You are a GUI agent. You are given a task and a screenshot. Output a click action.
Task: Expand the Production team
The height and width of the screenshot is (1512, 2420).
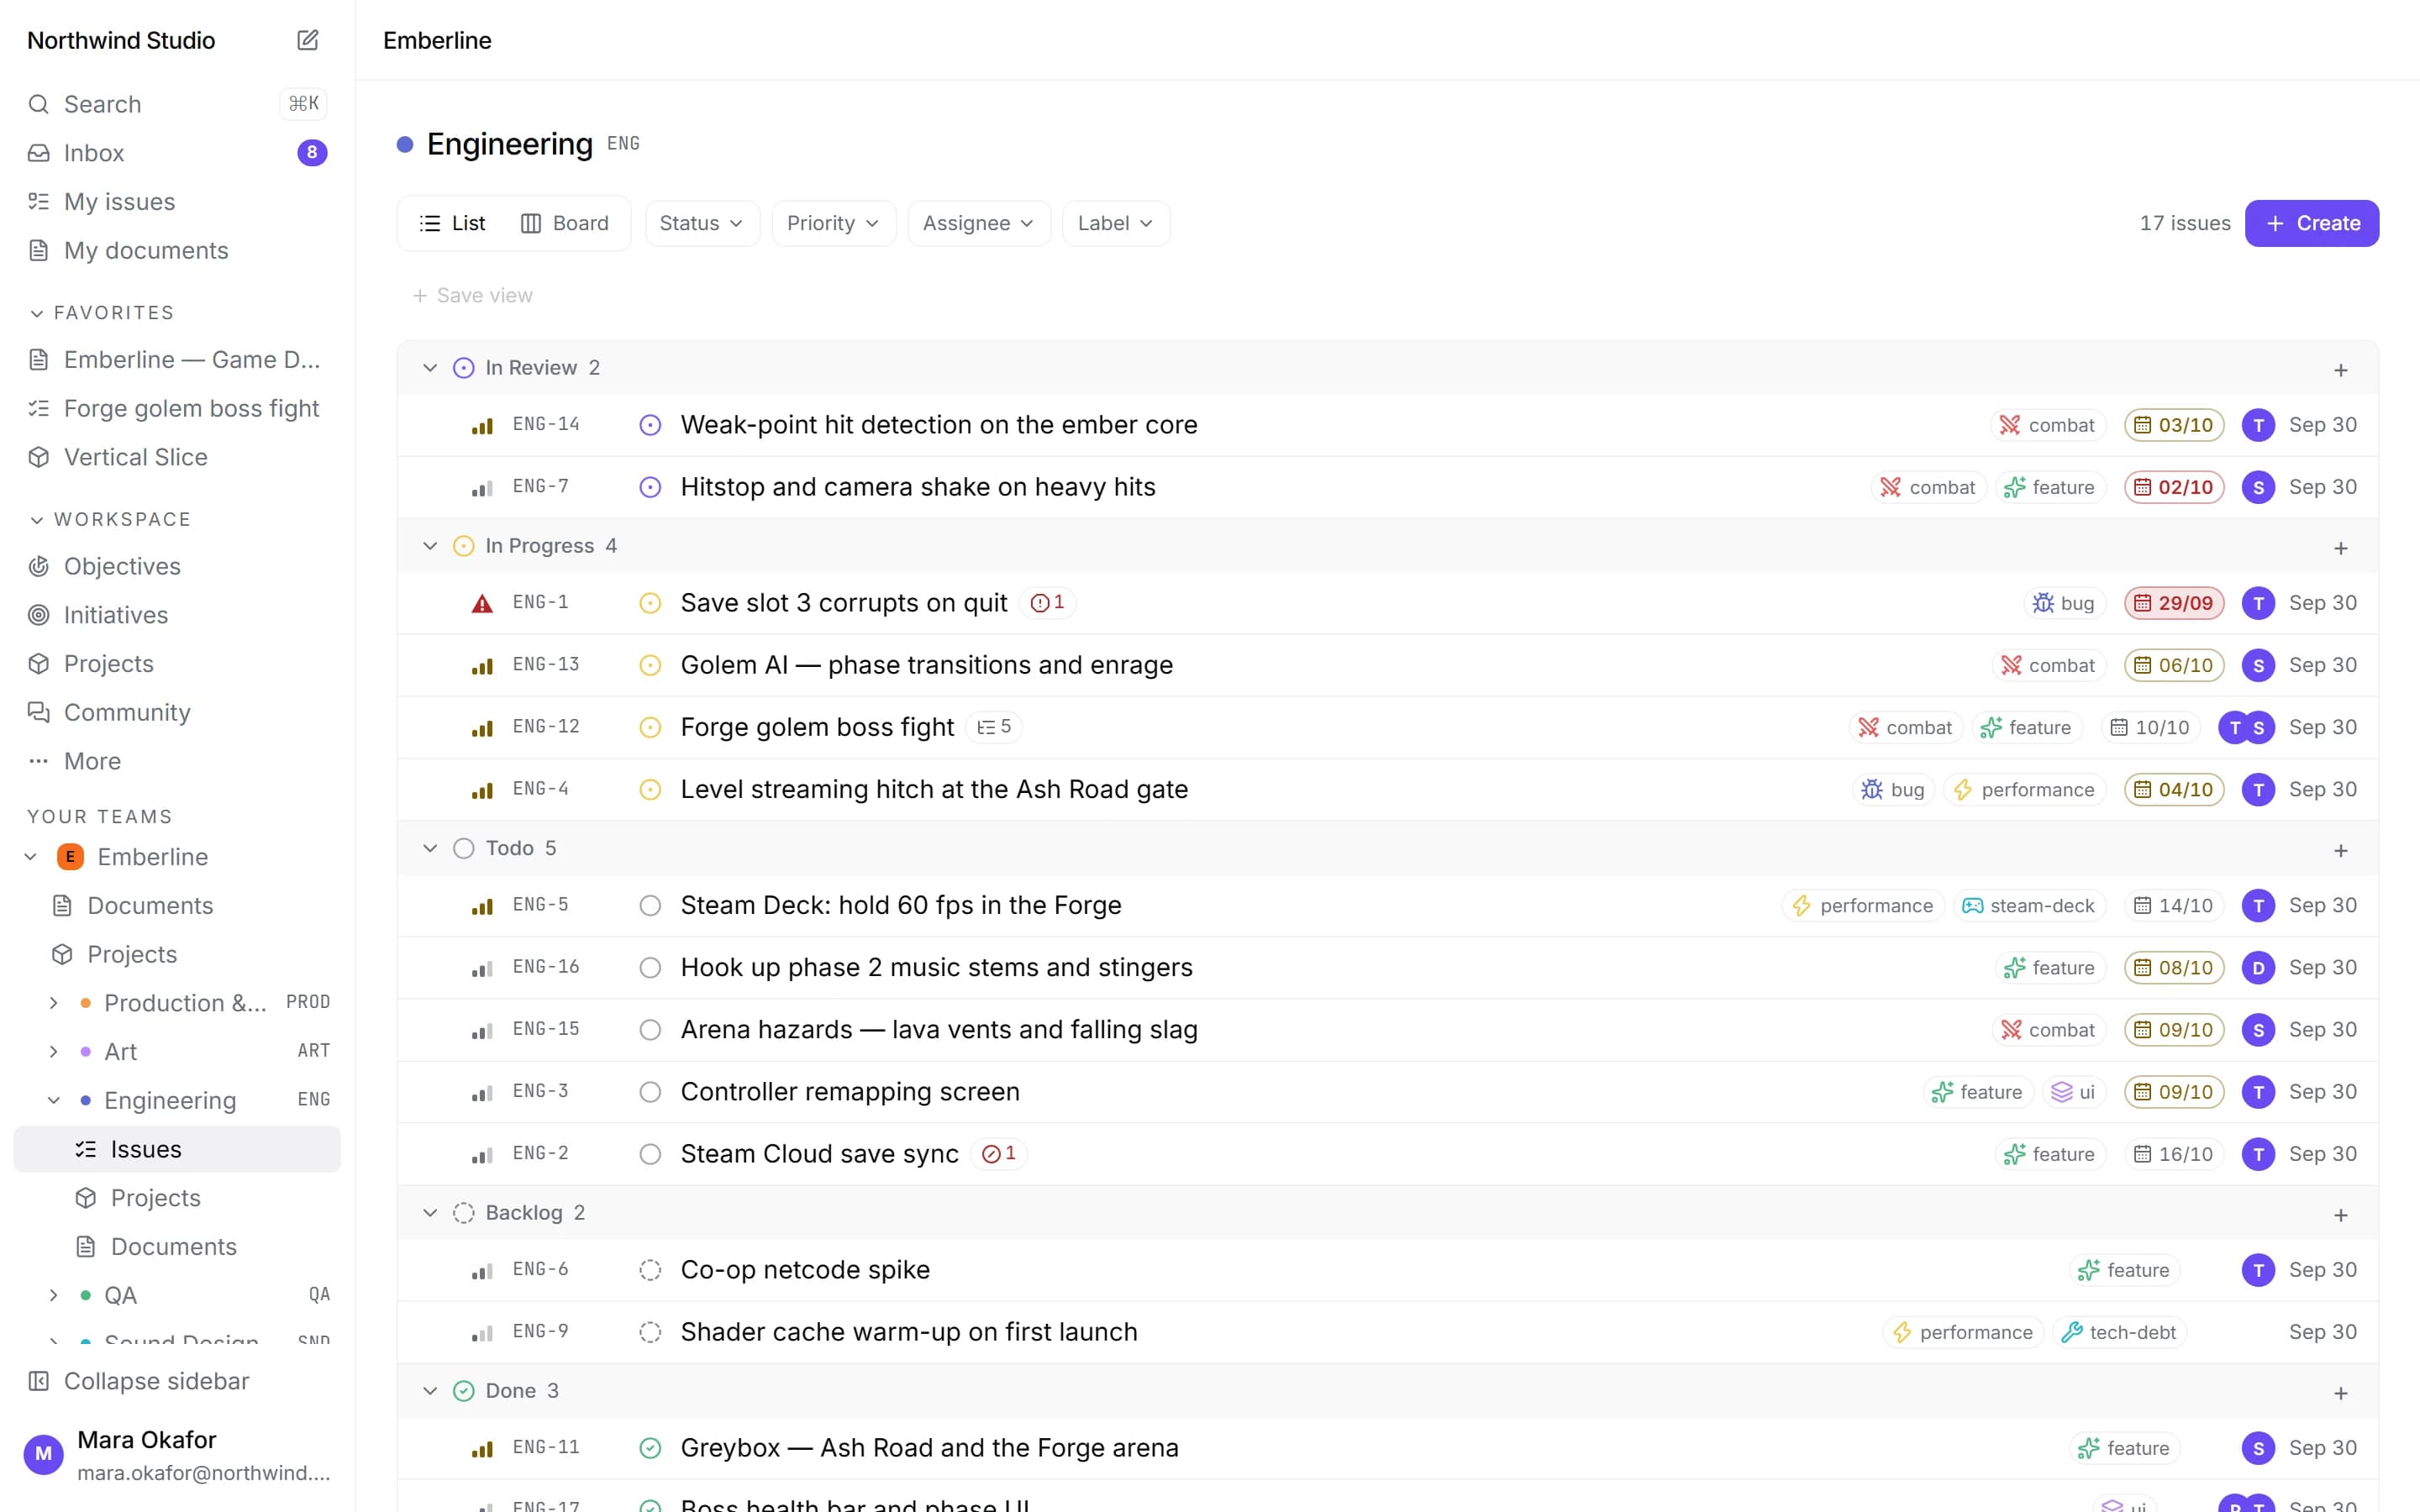click(54, 1003)
